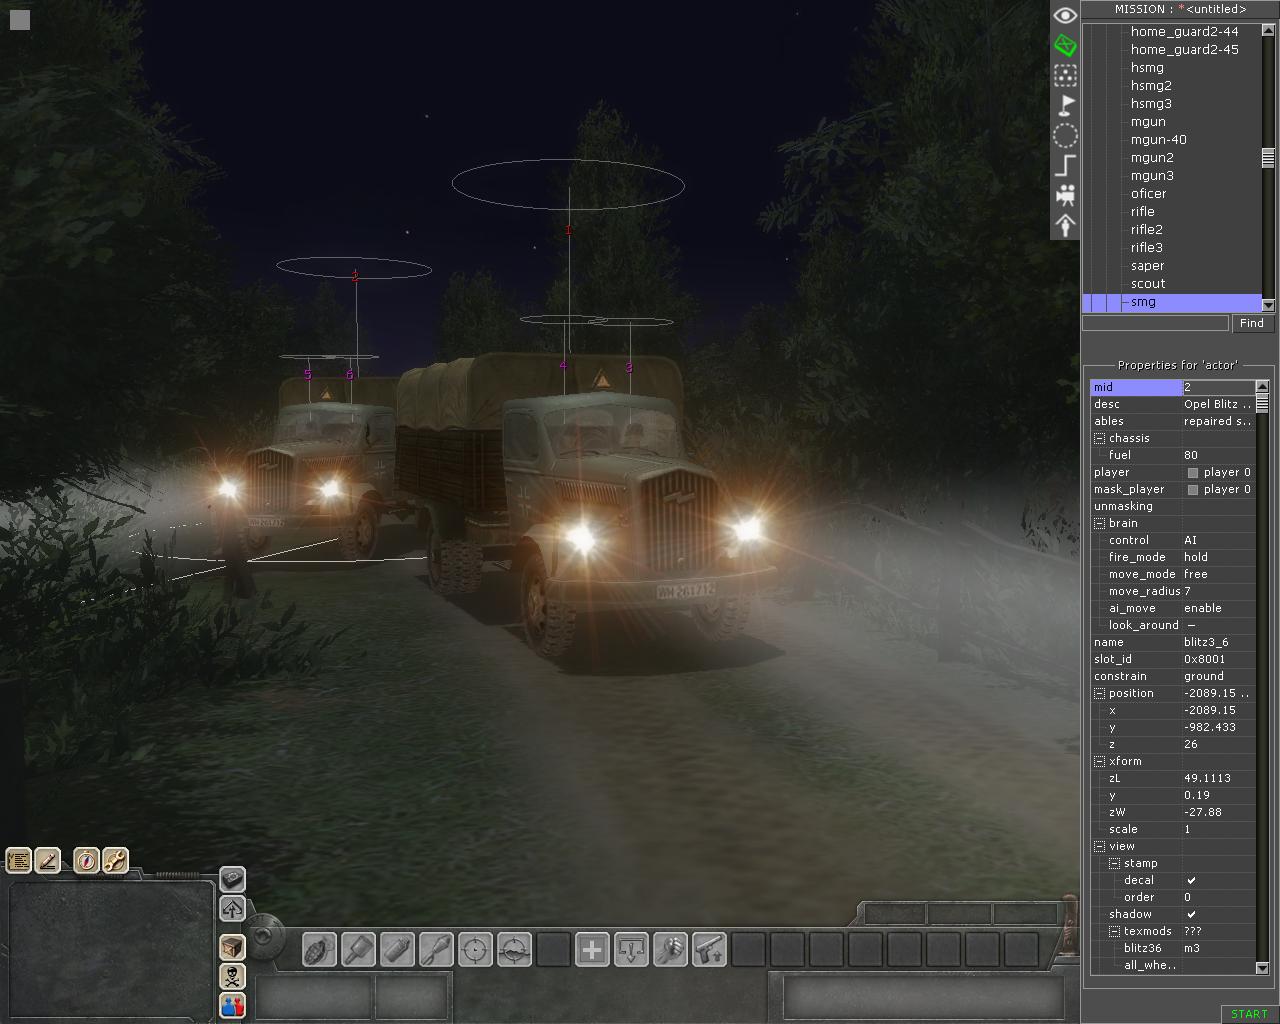The height and width of the screenshot is (1024, 1280).
Task: Click the pistol weapon action icon
Action: point(709,949)
